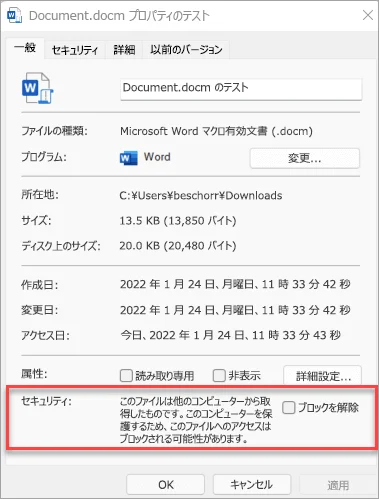Check the 非表示 checkbox

[219, 376]
